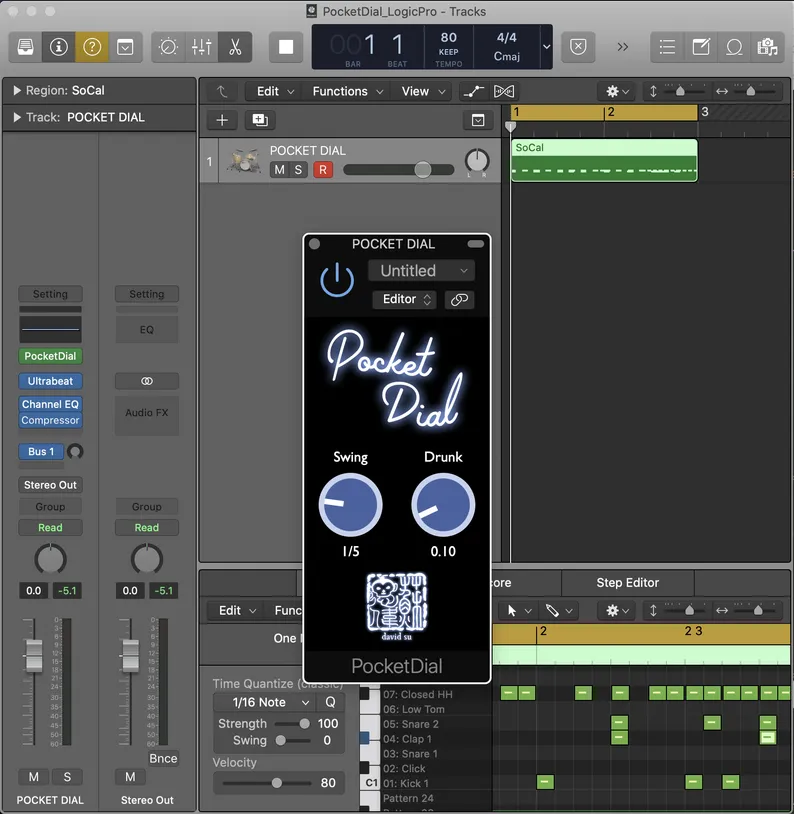Click the duplicate track button
Viewport: 794px width, 814px height.
260,120
